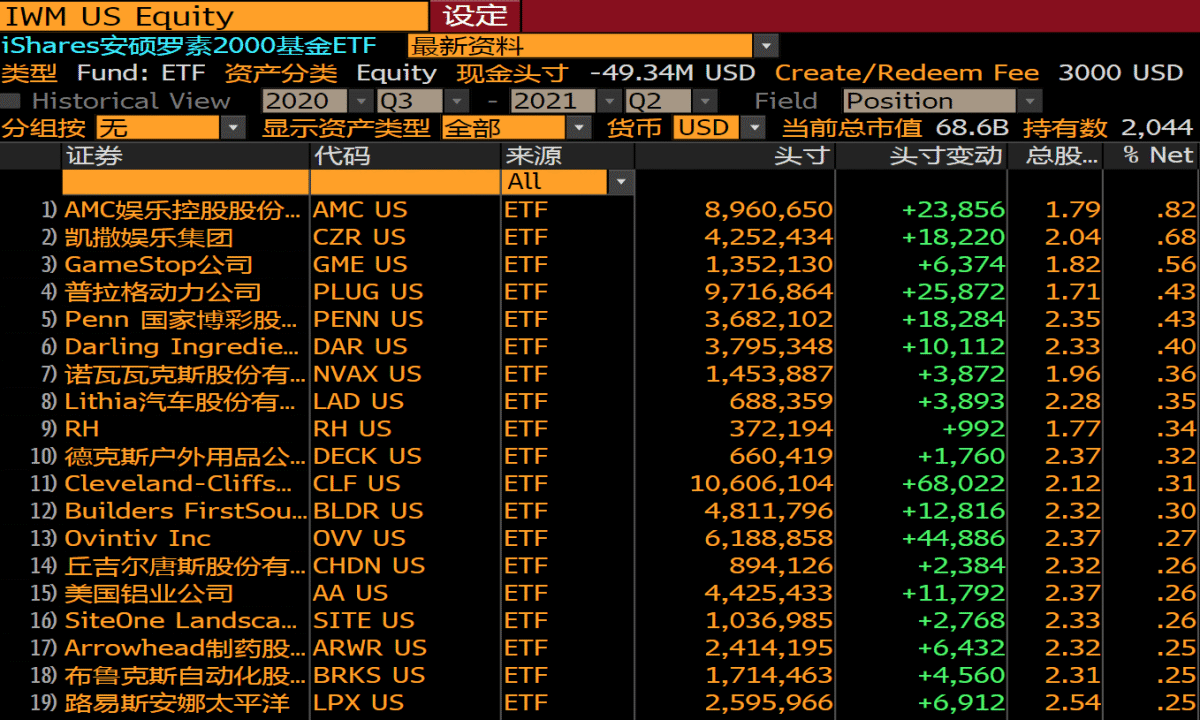Screen dimensions: 1200x720
Task: Click the ARWR US ticker code
Action: pos(369,648)
